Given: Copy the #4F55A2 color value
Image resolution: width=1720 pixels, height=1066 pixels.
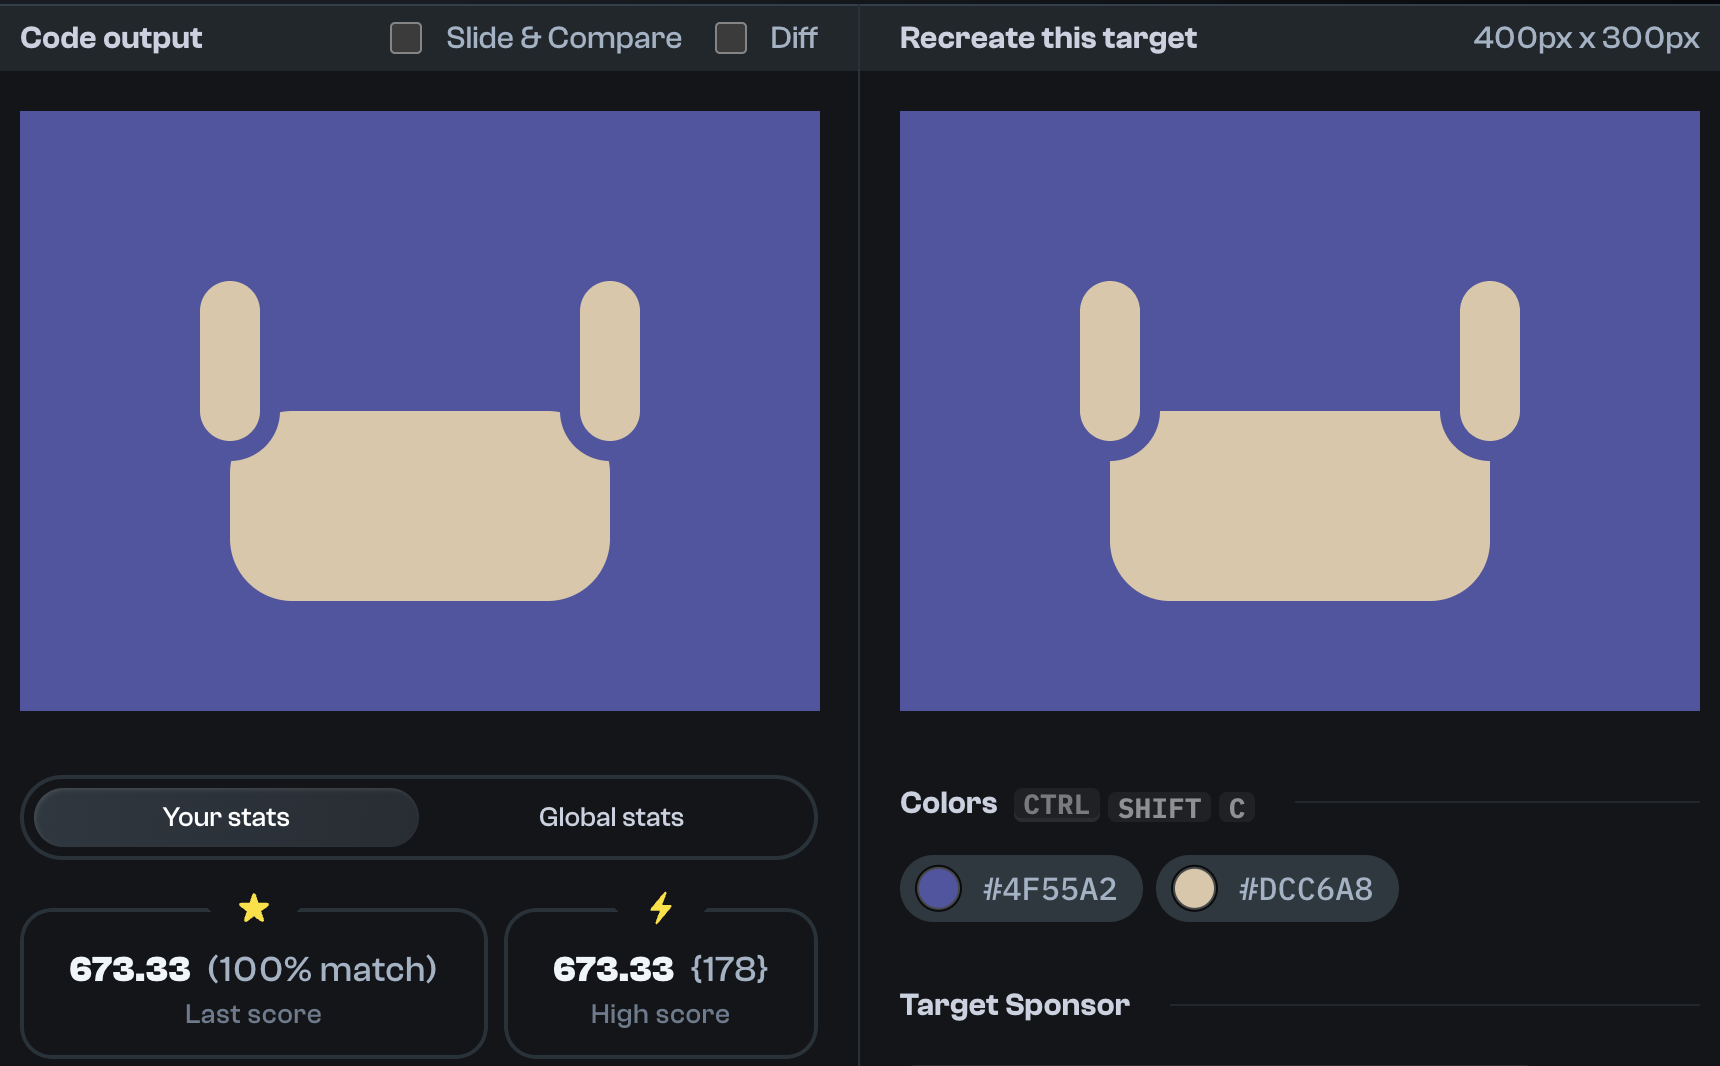Looking at the screenshot, I should pyautogui.click(x=1049, y=888).
